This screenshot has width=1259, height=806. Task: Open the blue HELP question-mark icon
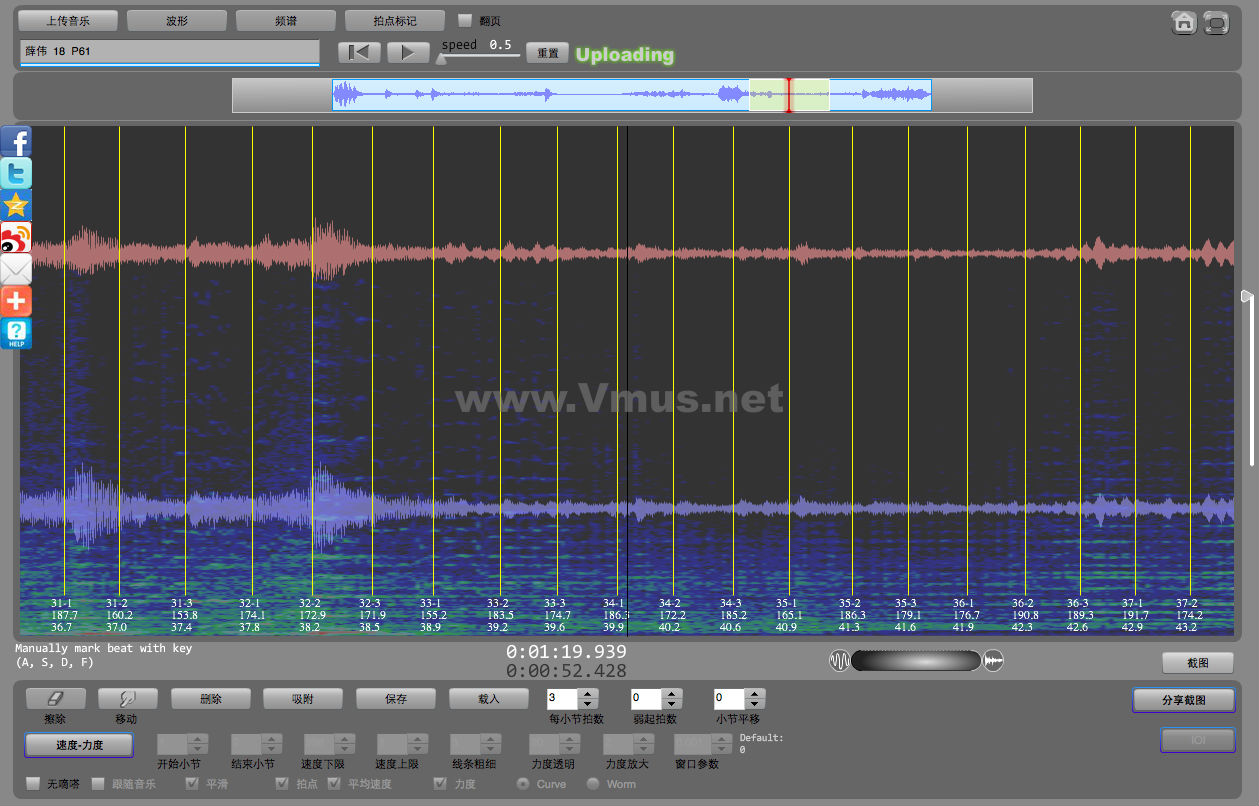click(16, 333)
